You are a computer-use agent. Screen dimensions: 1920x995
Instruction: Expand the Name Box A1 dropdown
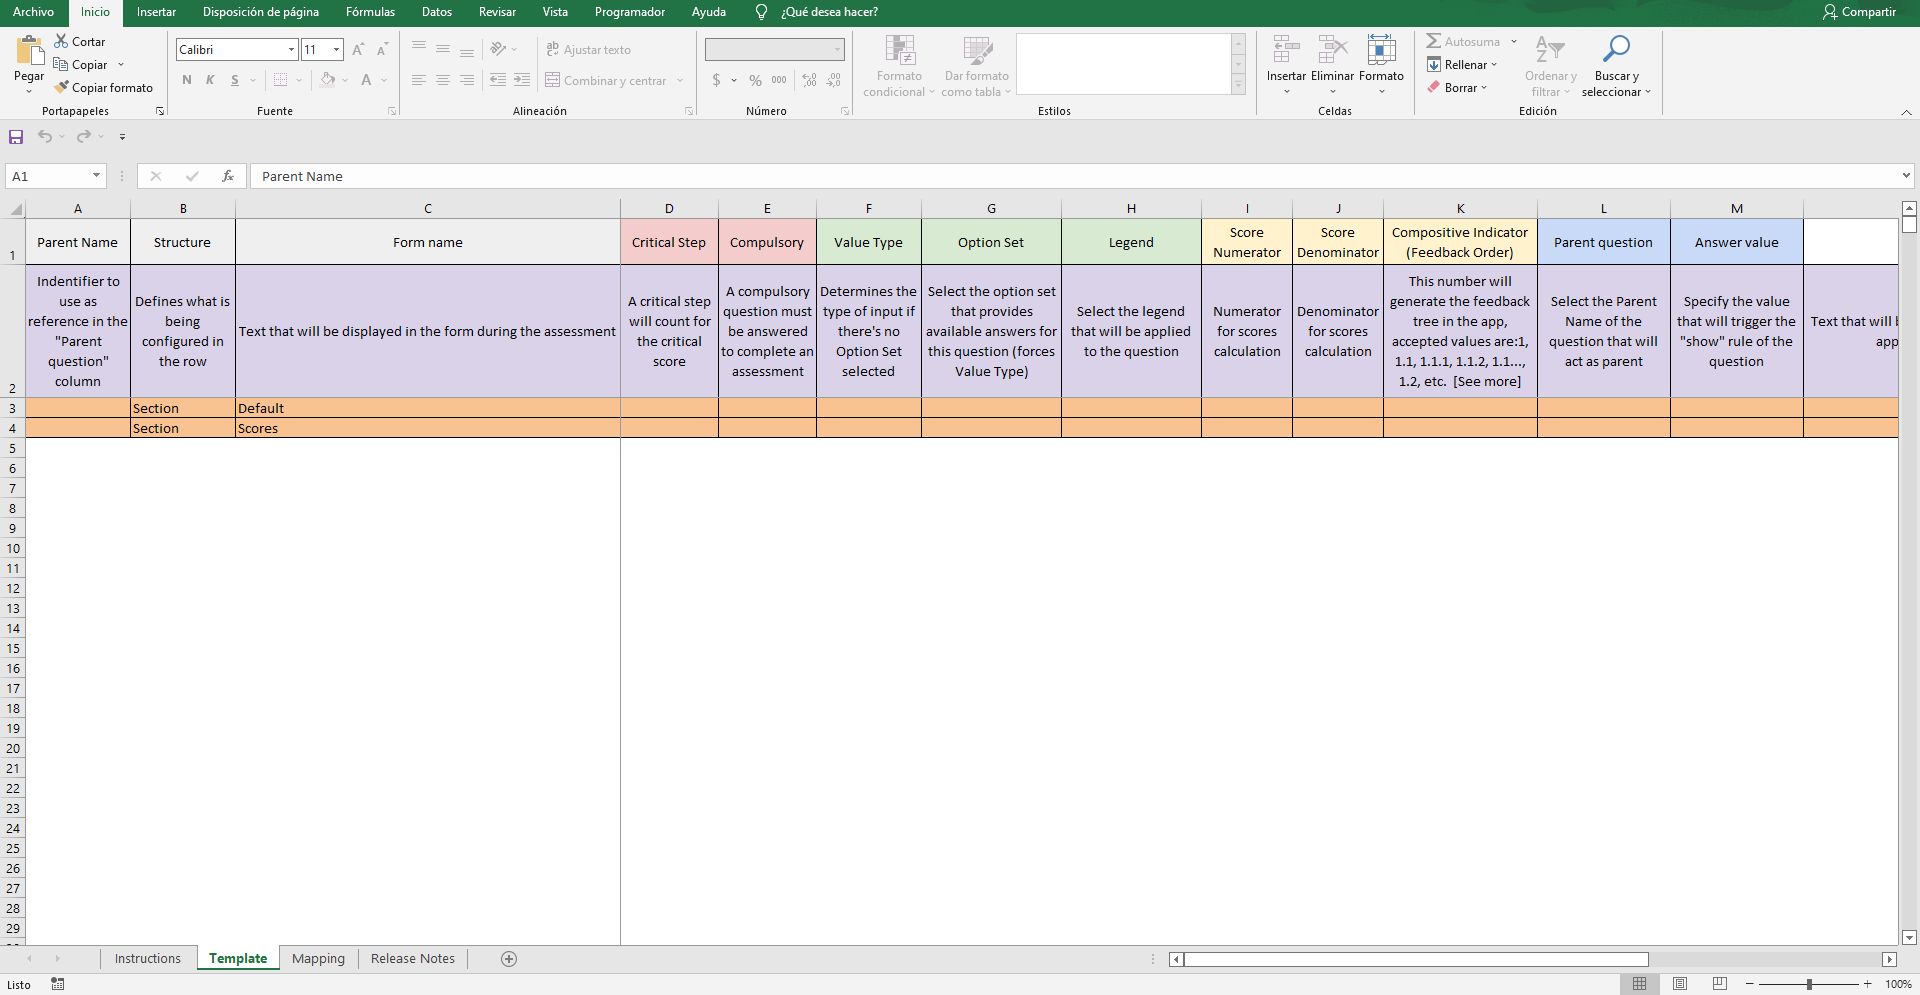coord(96,176)
